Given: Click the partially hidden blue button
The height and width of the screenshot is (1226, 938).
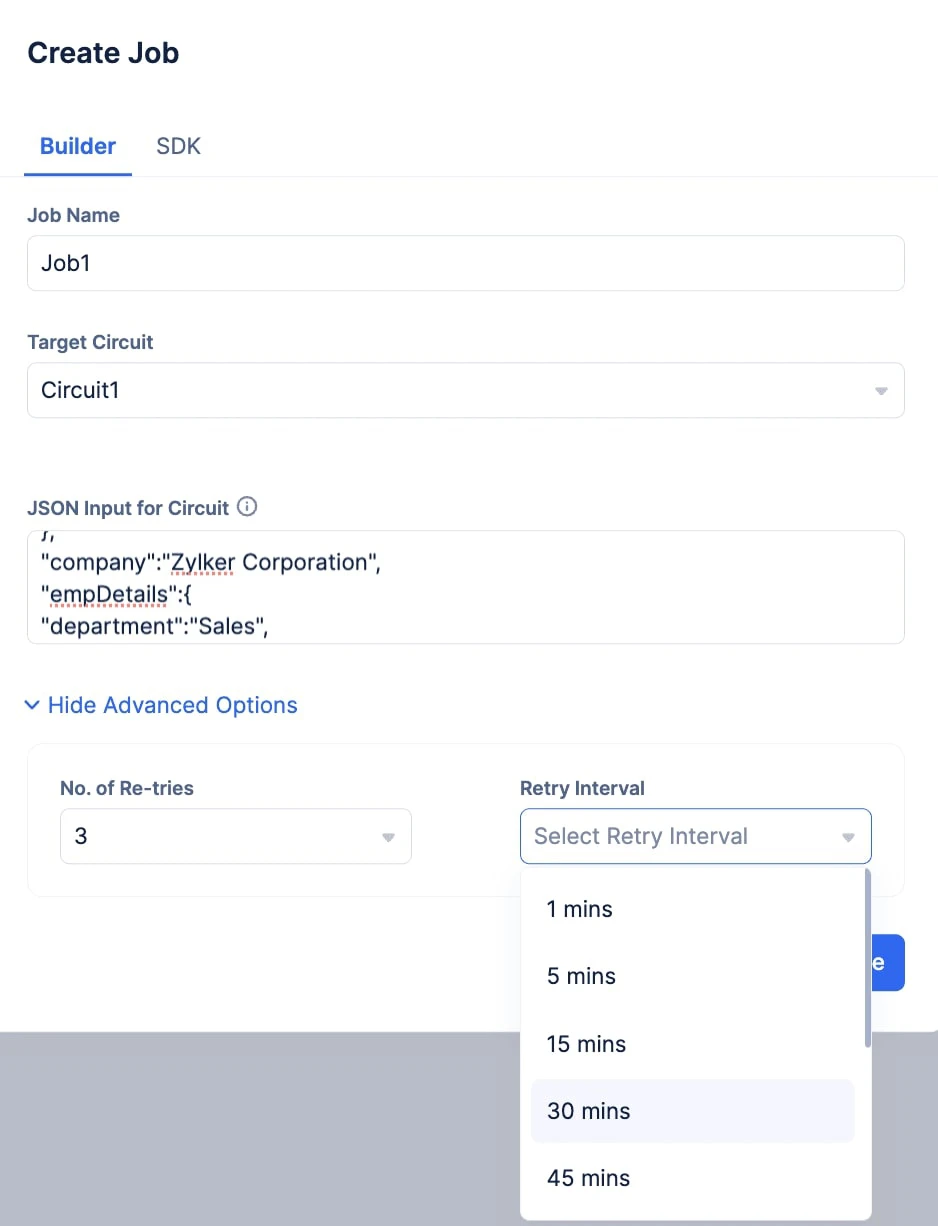Looking at the screenshot, I should (x=889, y=963).
